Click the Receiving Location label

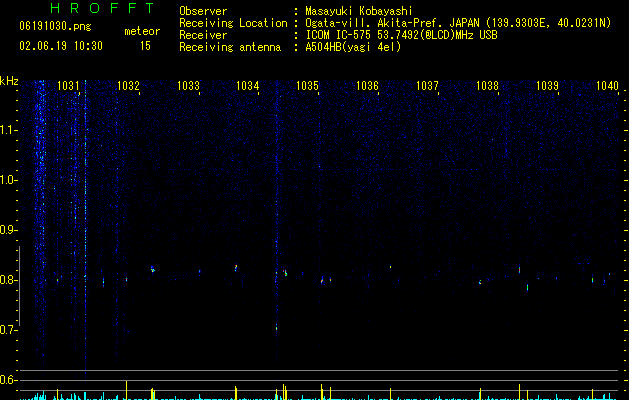(x=233, y=23)
